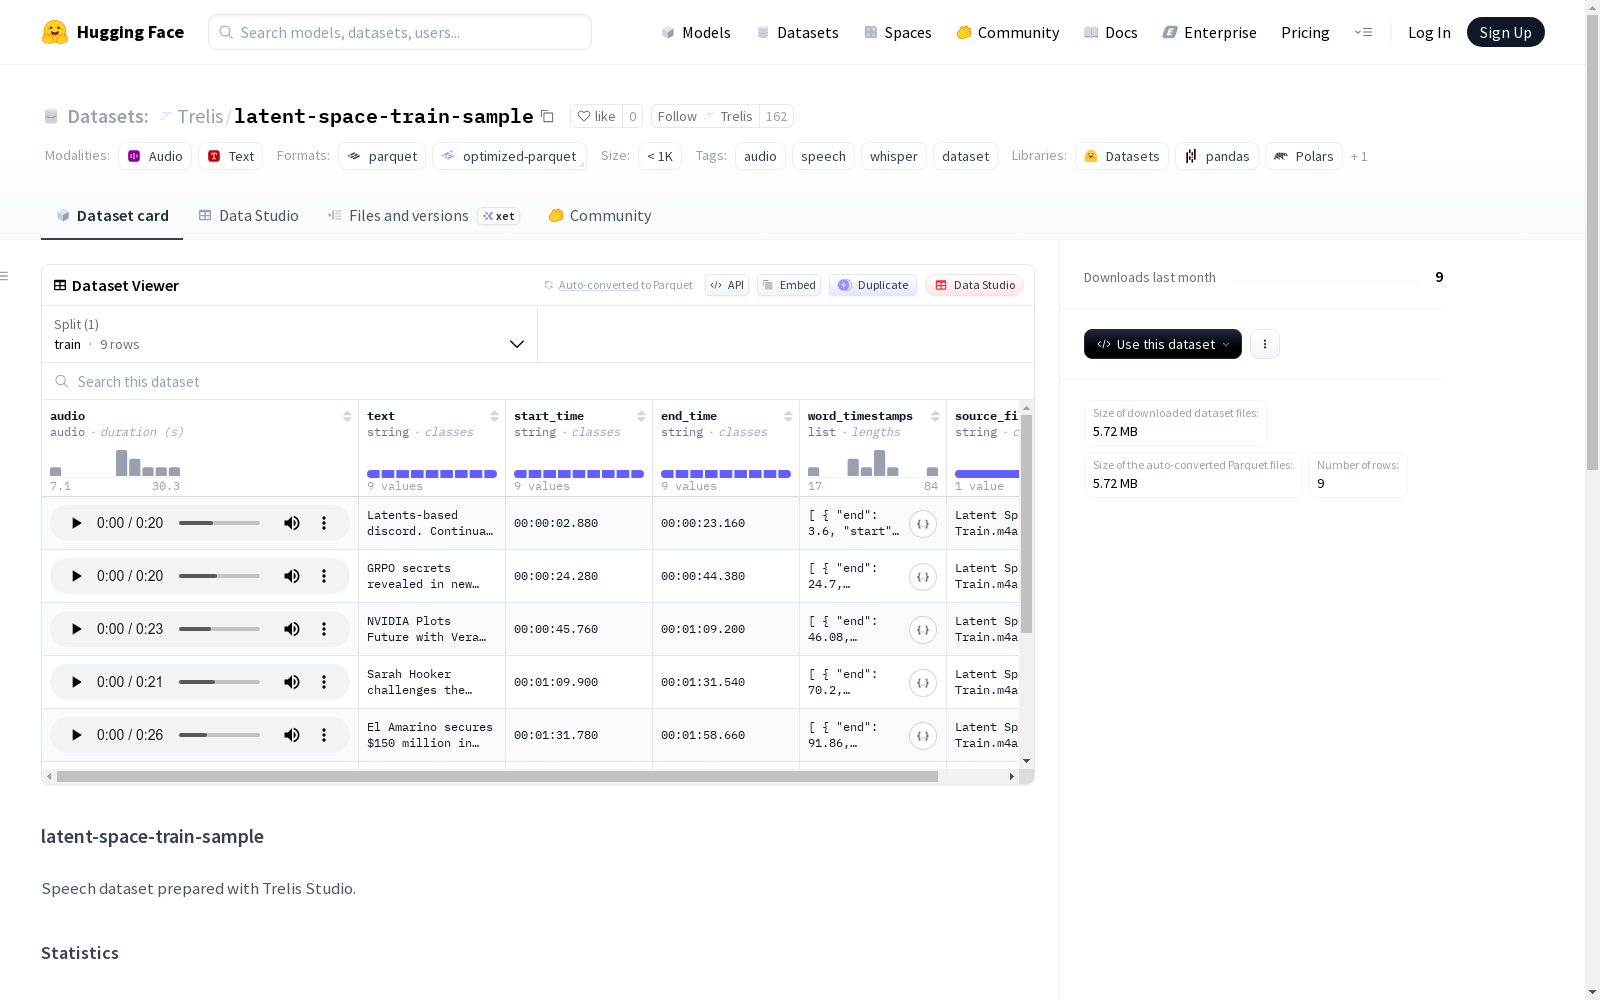
Task: Sort by the start_time column
Action: point(641,416)
